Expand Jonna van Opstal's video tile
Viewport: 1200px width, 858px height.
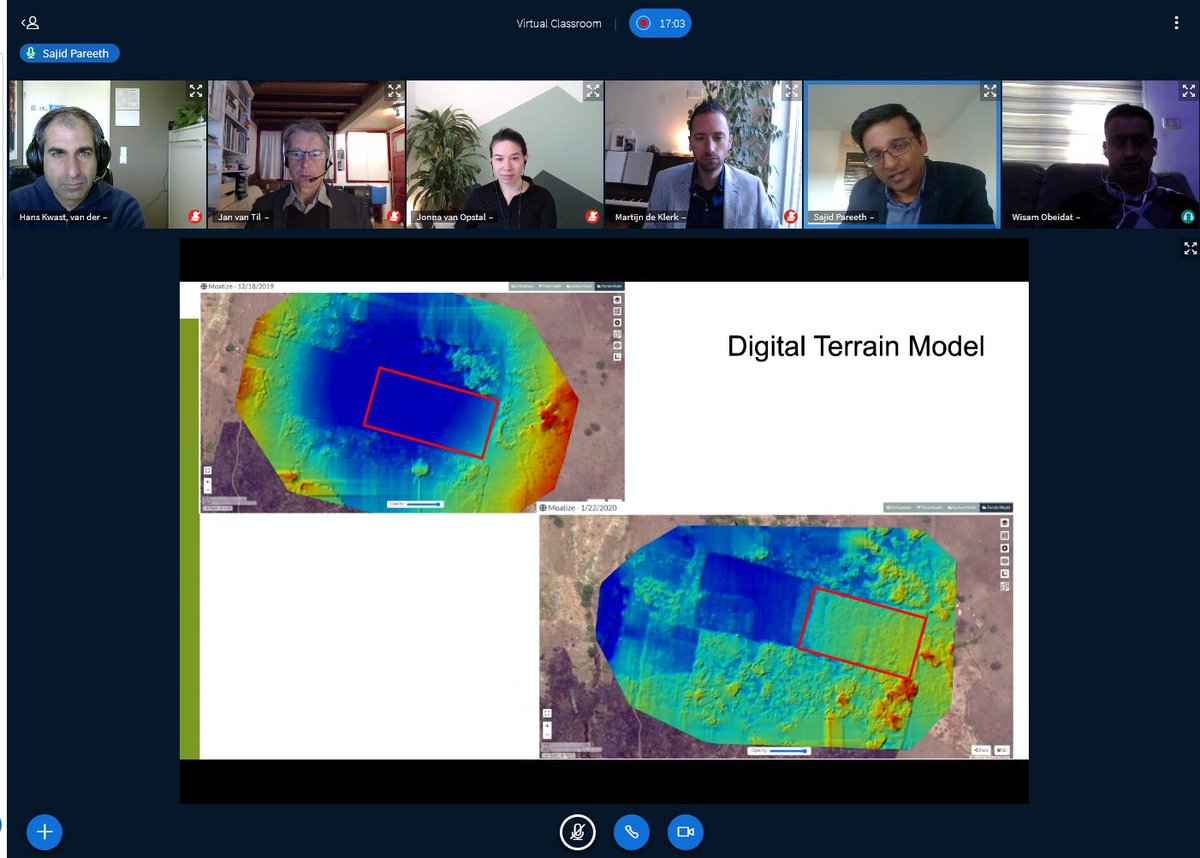(592, 91)
